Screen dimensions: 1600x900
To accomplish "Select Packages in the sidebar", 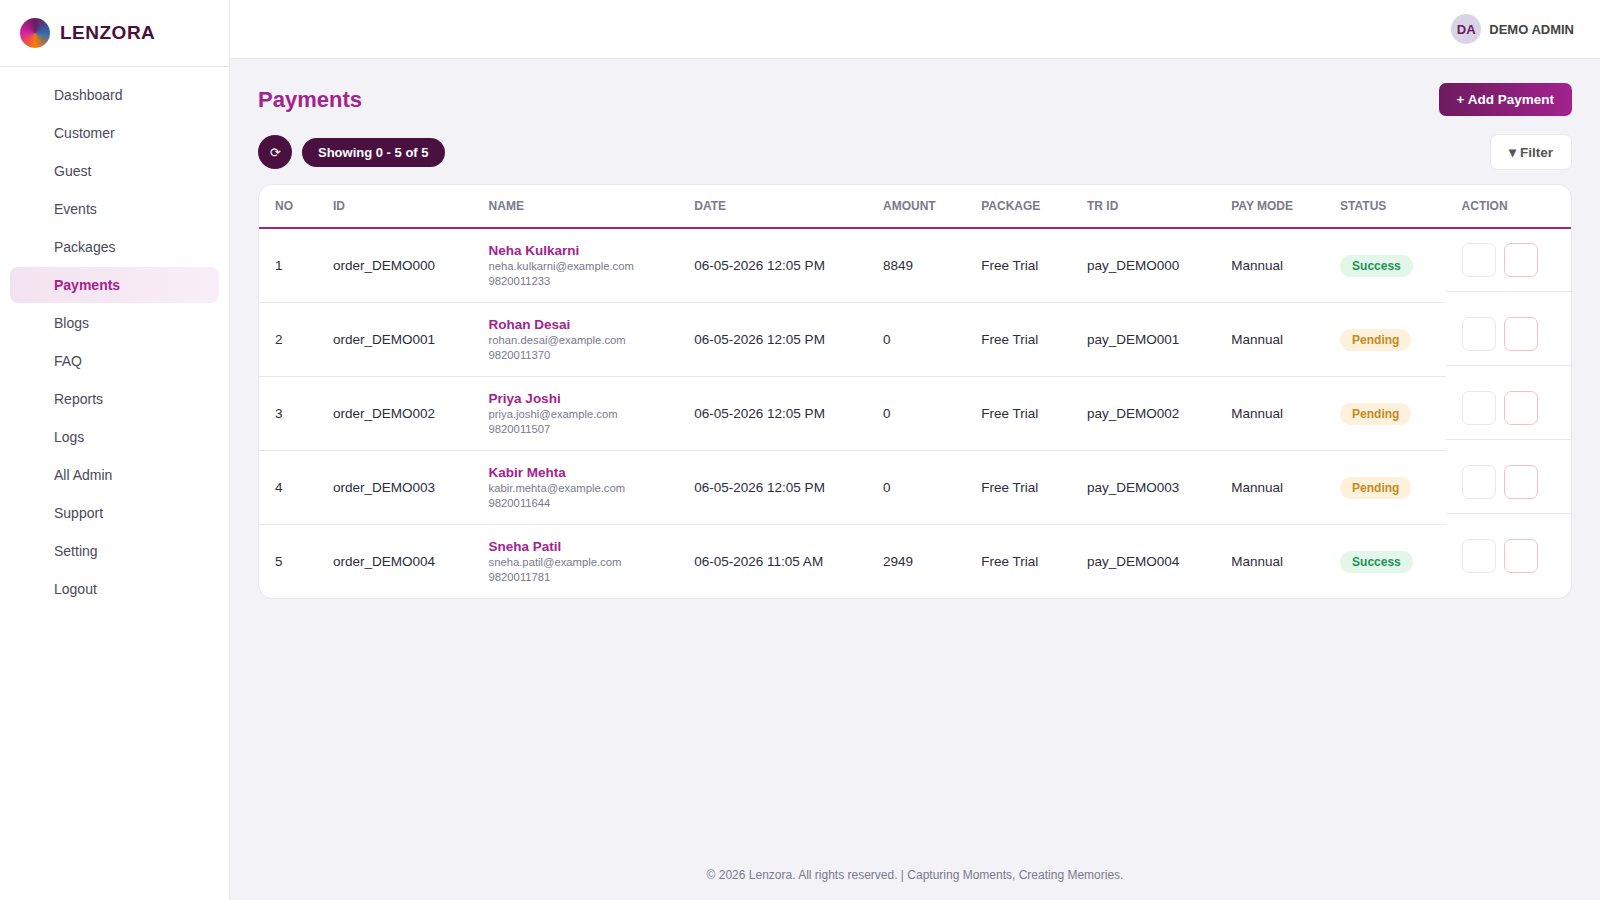I will tap(114, 247).
